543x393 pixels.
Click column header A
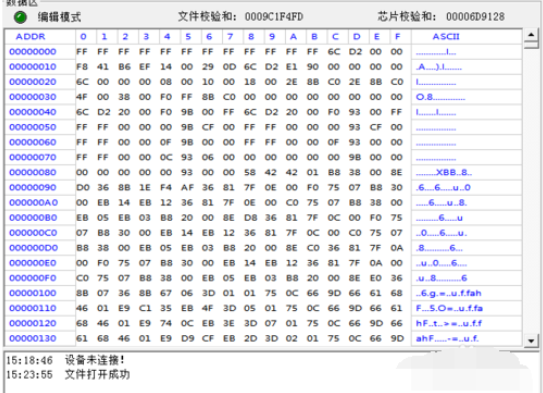pos(293,37)
